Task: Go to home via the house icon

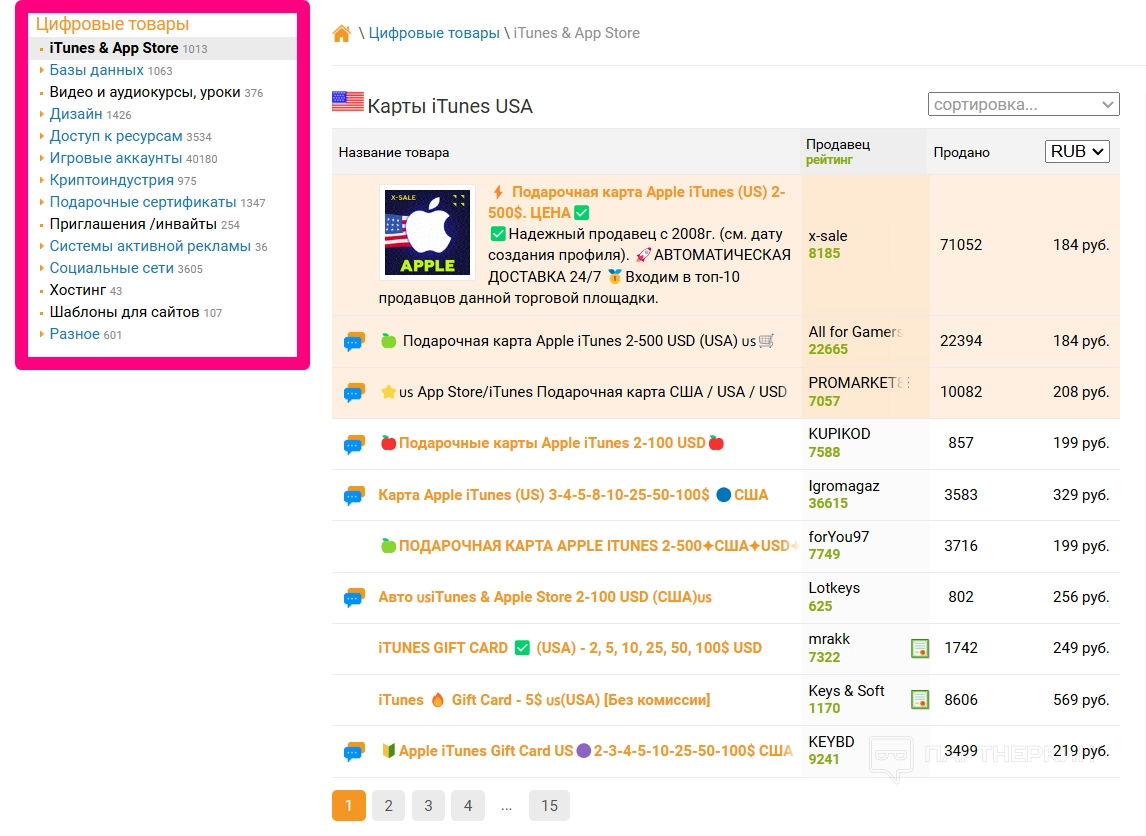Action: pos(341,34)
